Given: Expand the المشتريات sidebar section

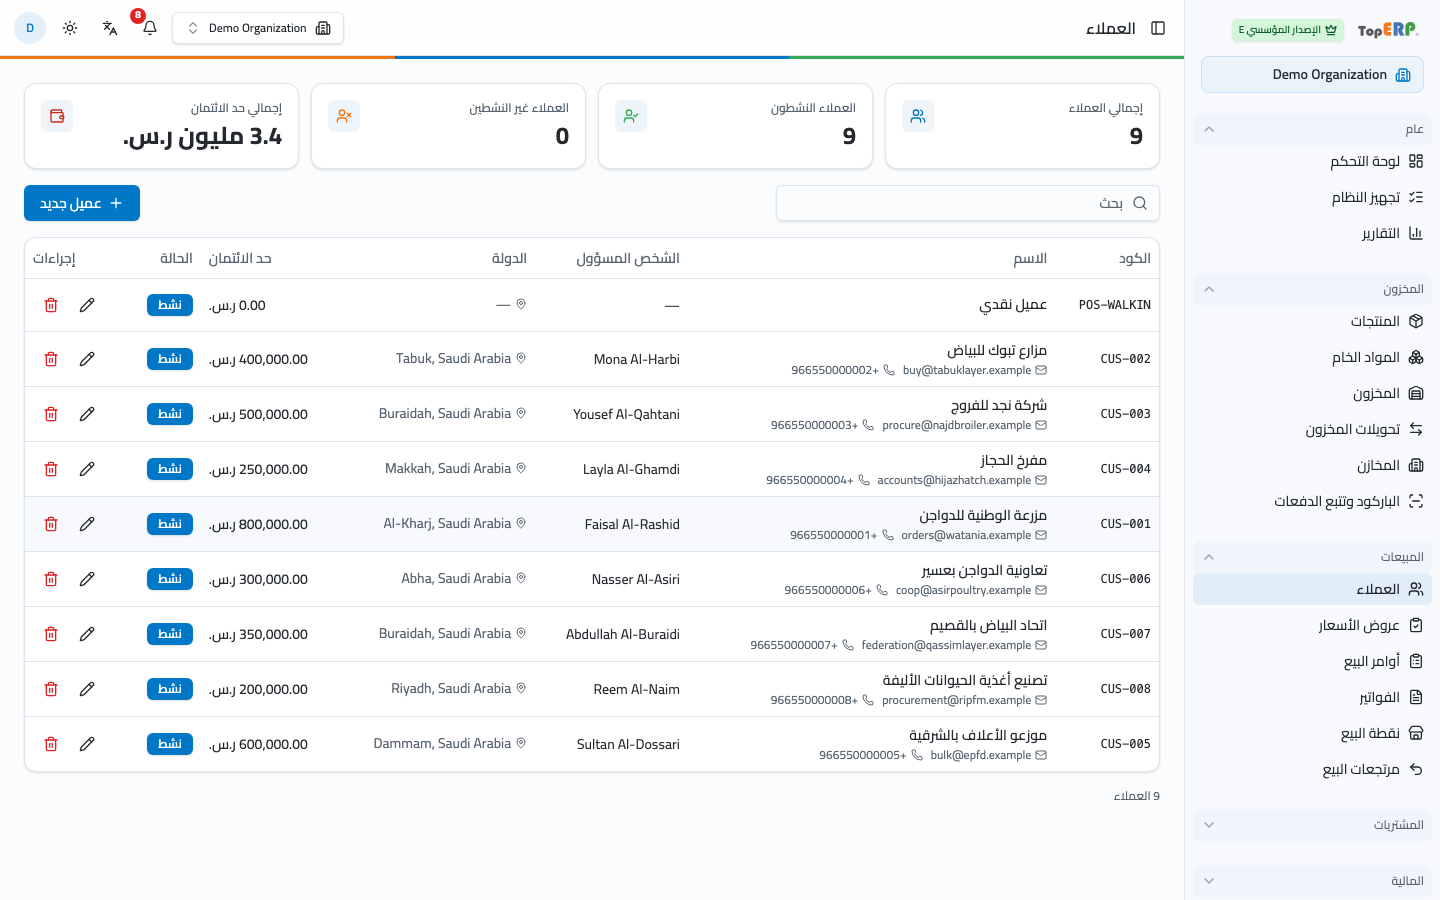Looking at the screenshot, I should point(1312,825).
